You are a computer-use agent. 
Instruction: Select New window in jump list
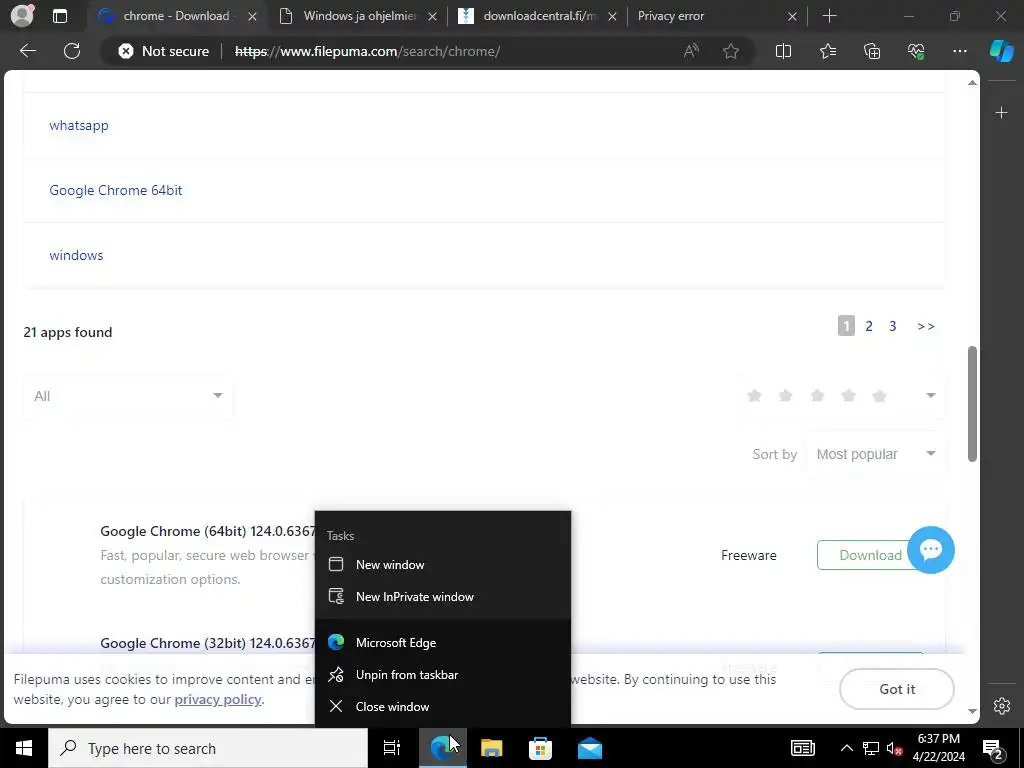[443, 564]
